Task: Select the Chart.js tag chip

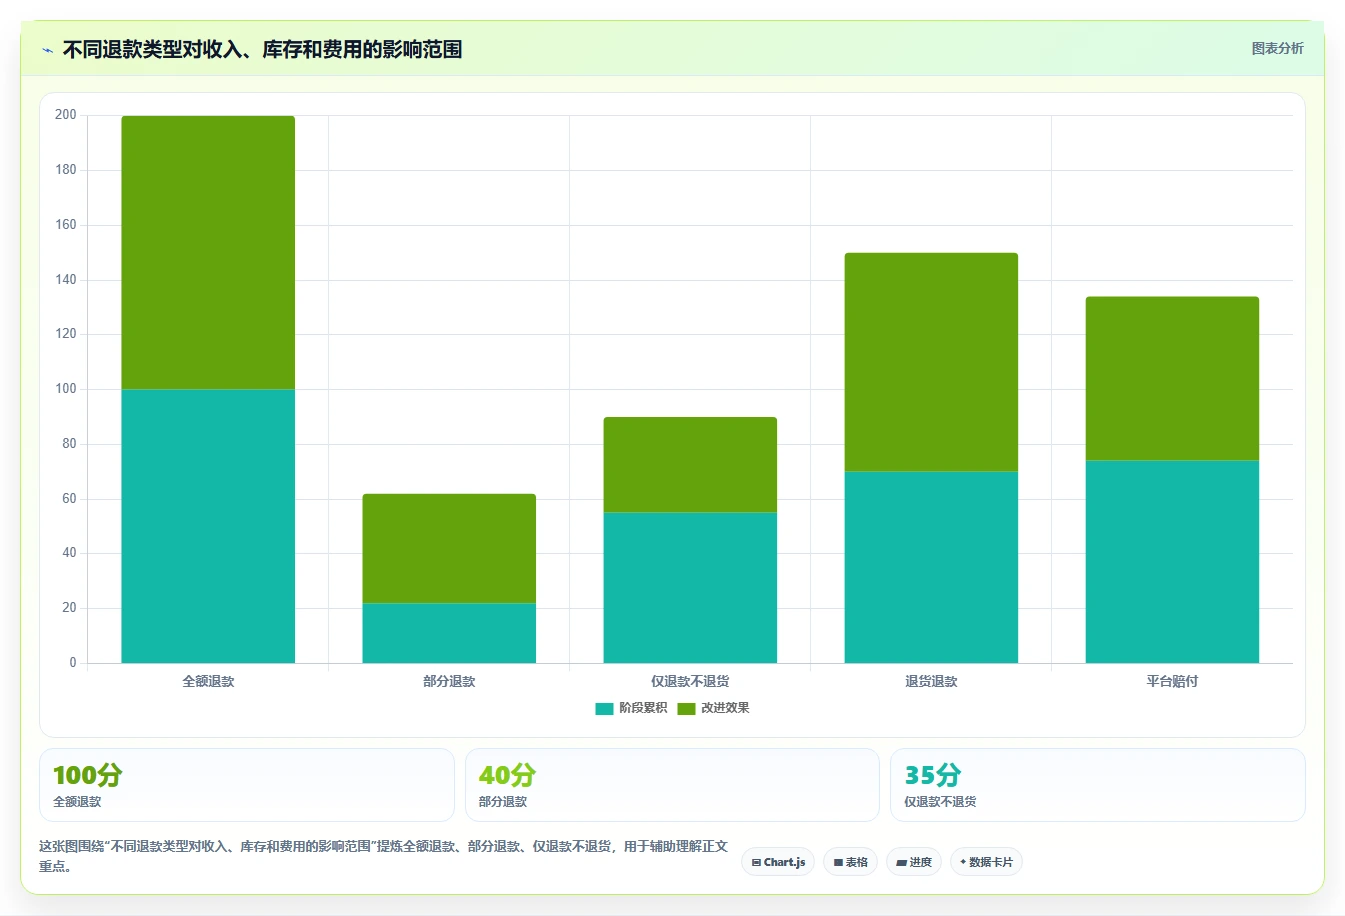Action: point(778,862)
